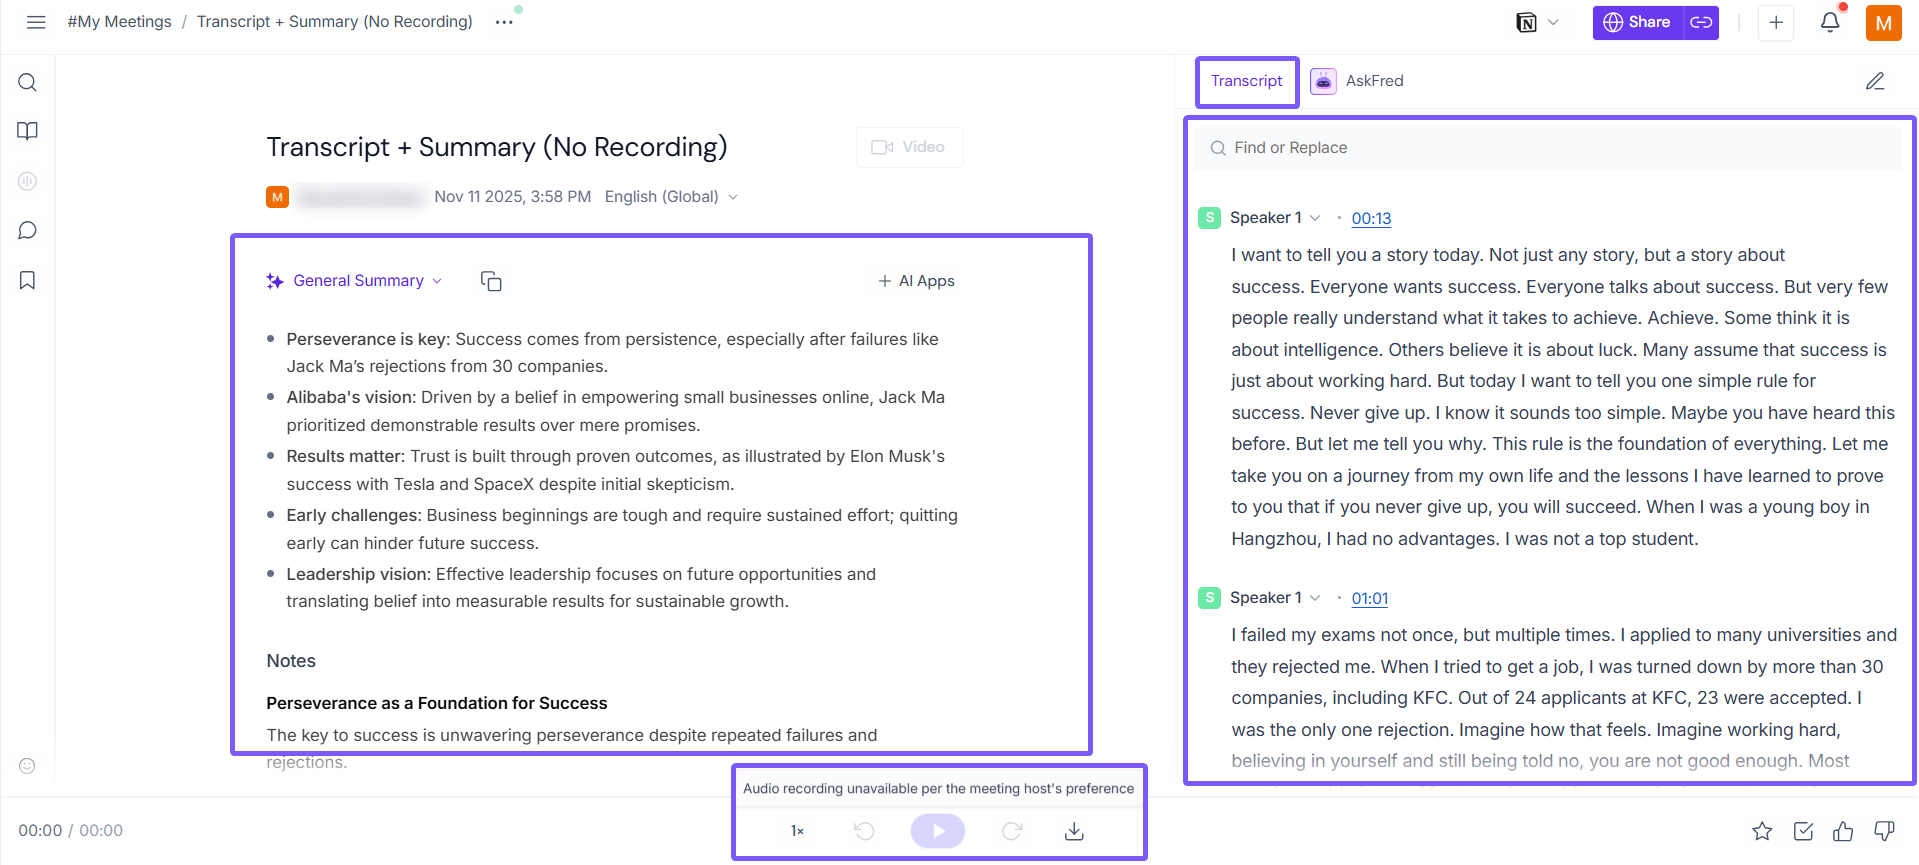Image resolution: width=1919 pixels, height=865 pixels.
Task: Open the hamburger navigation menu
Action: (36, 22)
